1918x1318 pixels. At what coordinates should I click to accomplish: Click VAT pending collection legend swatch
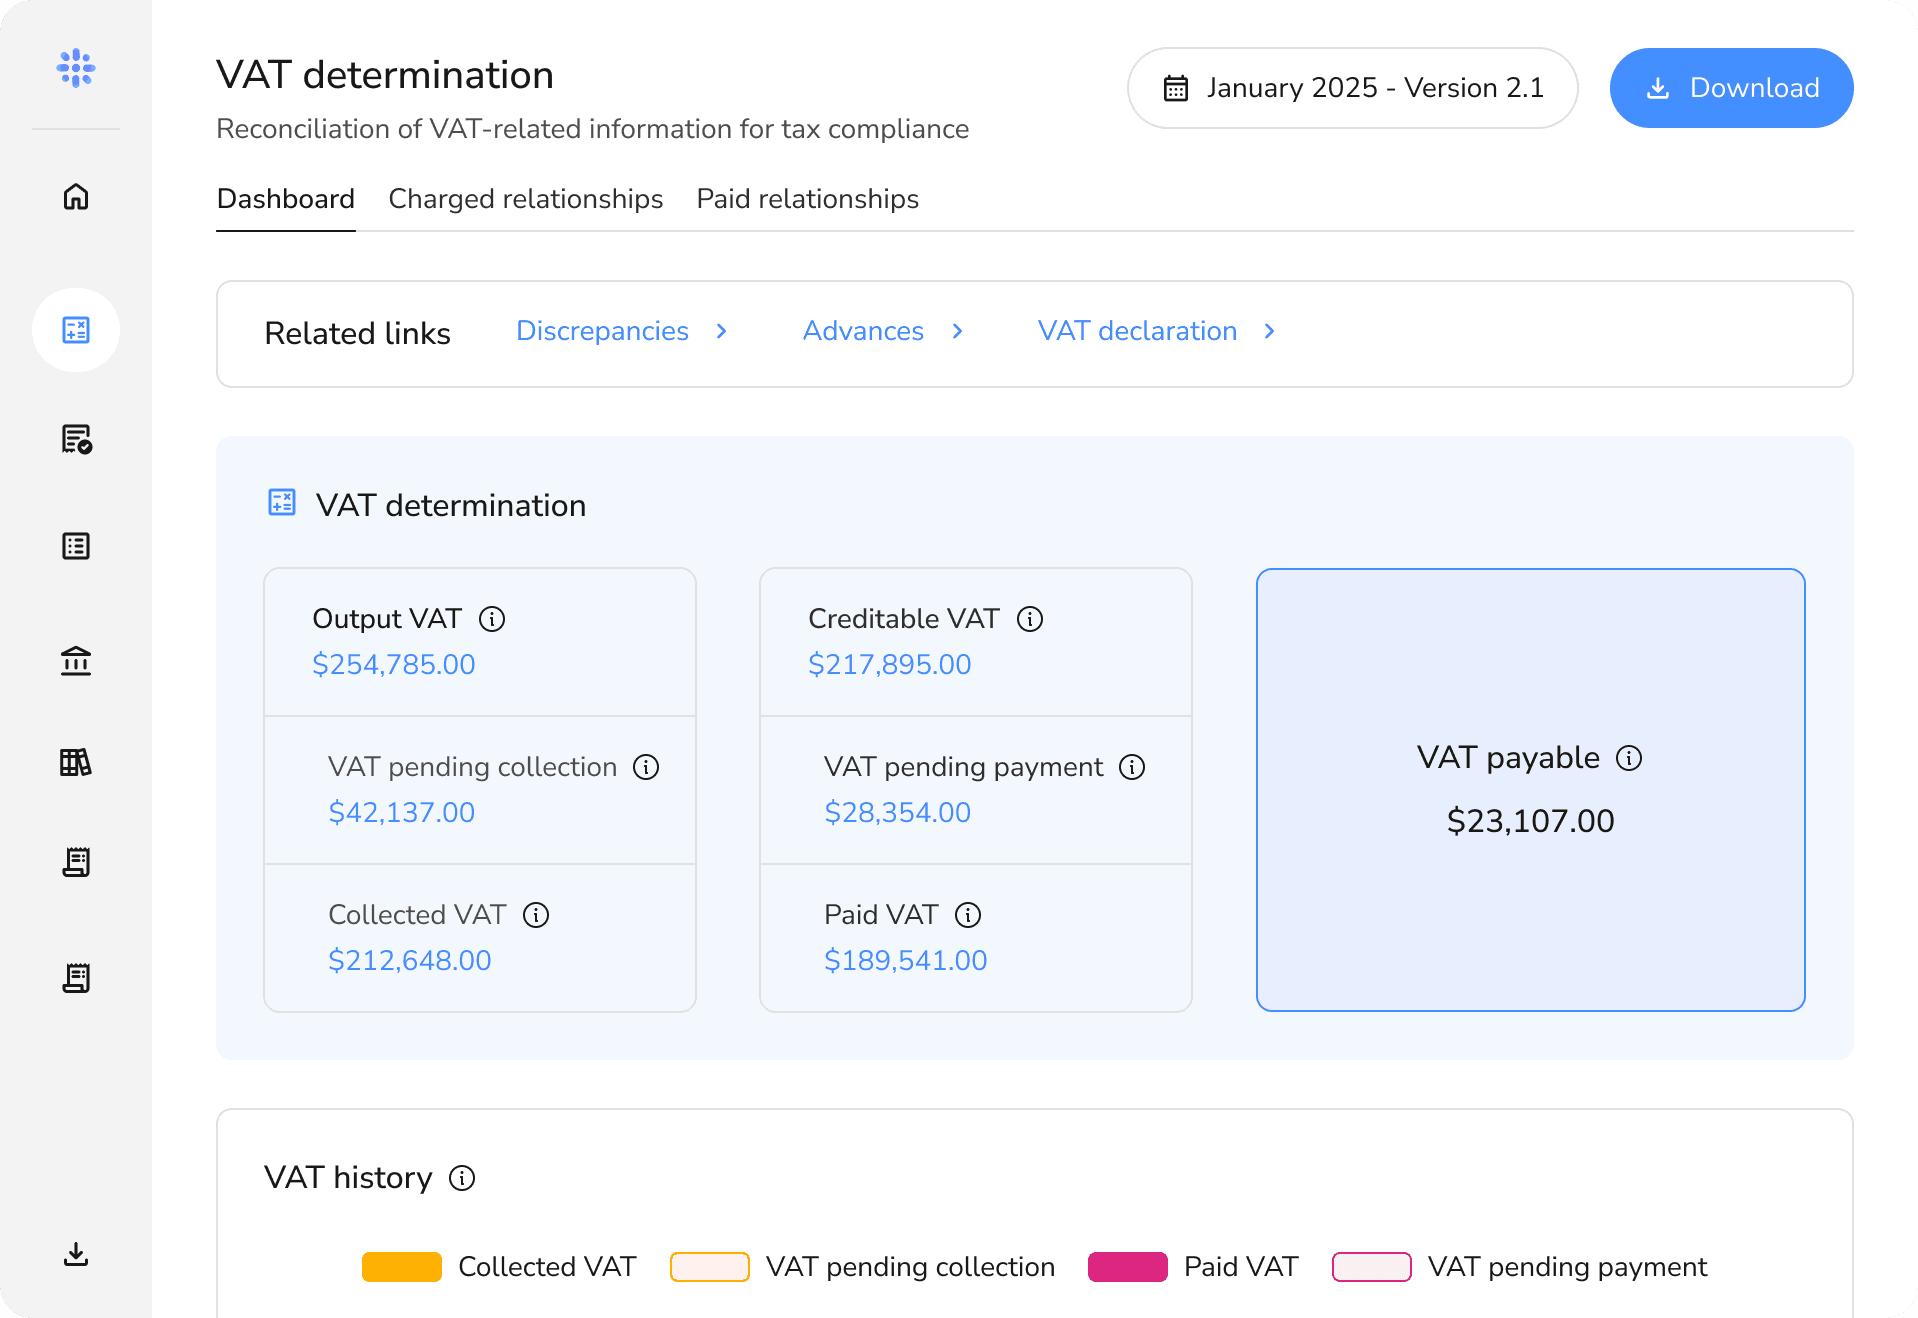pos(710,1267)
